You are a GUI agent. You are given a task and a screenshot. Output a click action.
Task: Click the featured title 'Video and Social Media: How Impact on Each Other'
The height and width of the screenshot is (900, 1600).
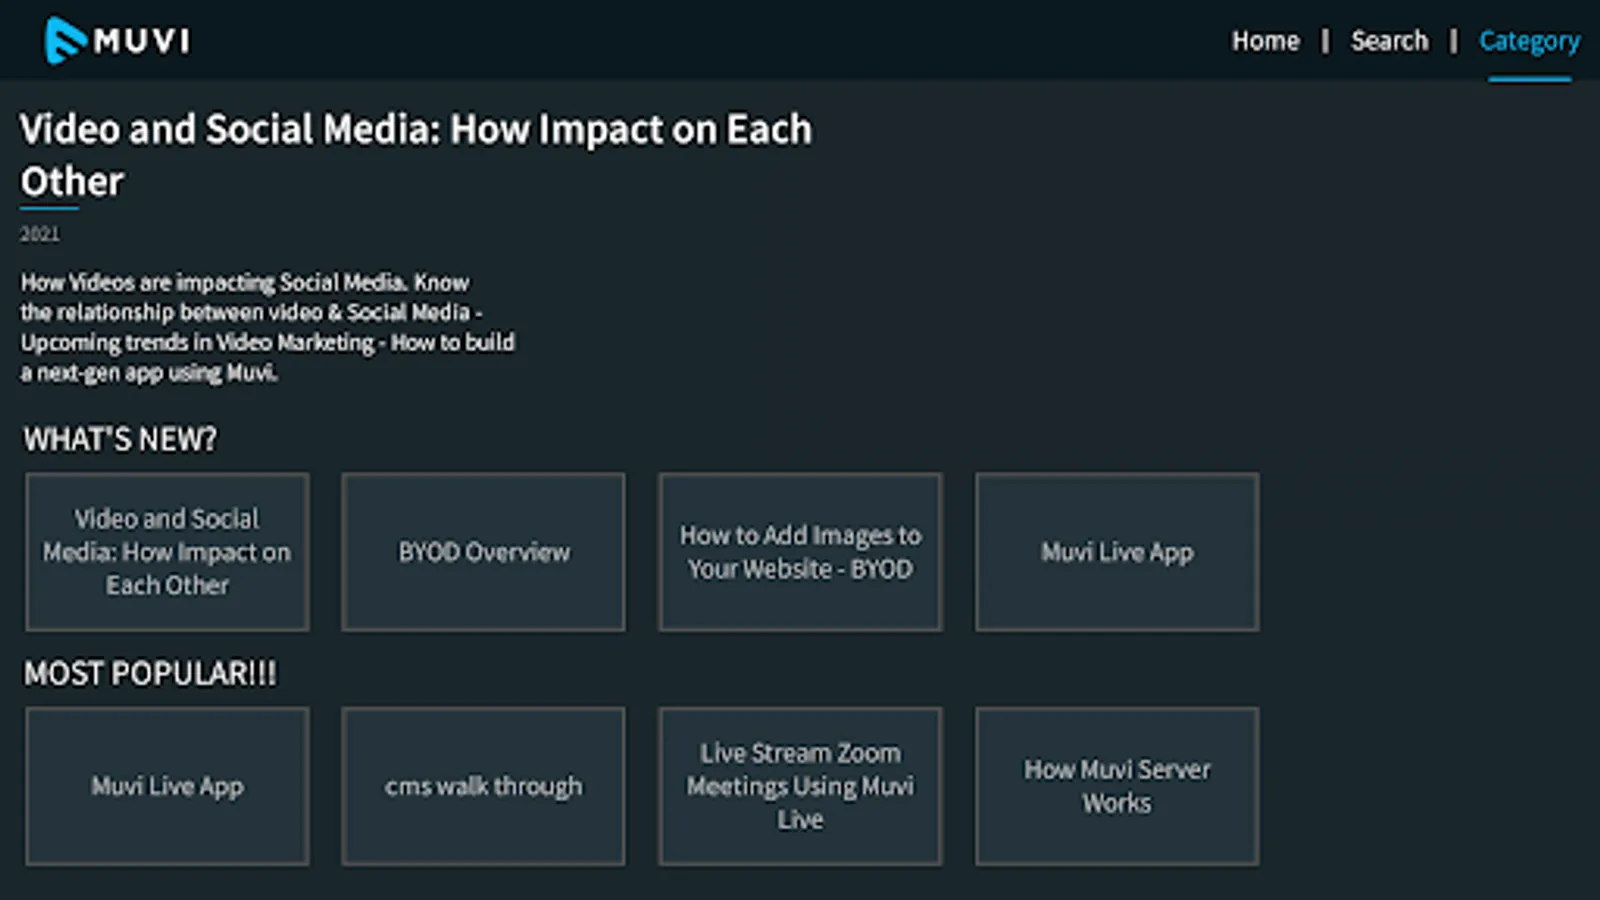click(x=416, y=155)
